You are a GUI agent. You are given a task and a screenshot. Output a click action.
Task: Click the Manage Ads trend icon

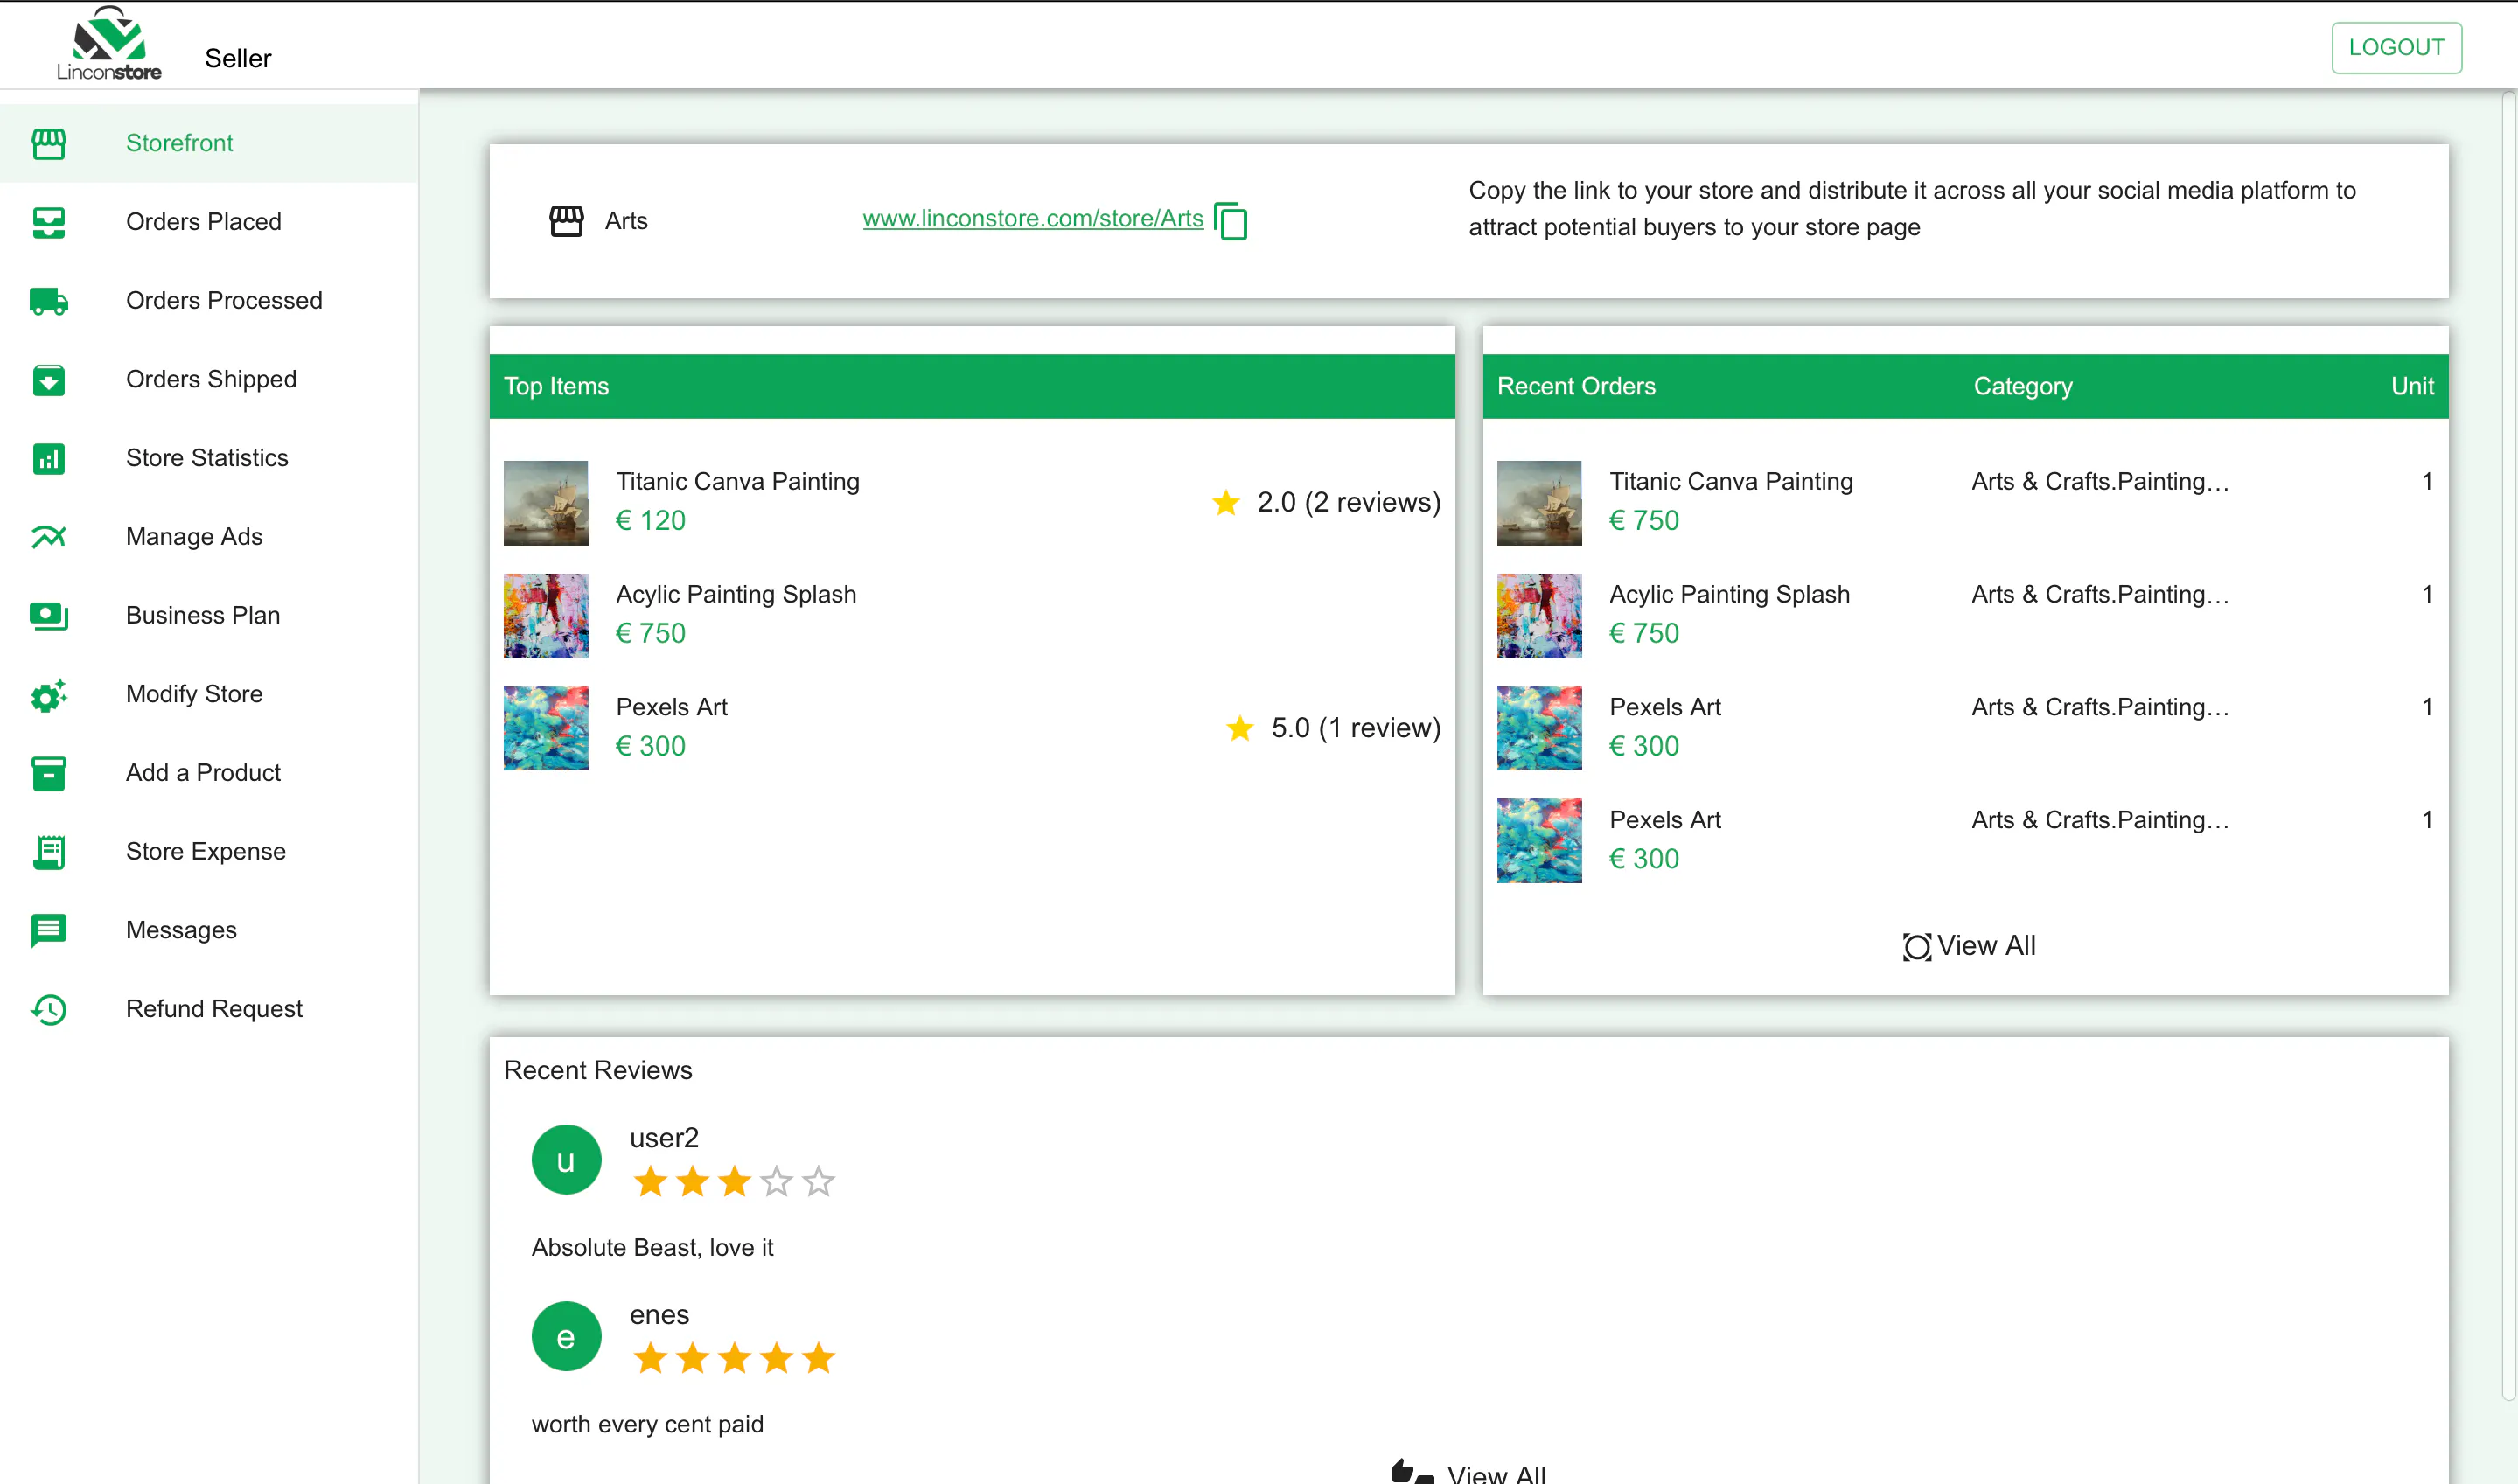pos(48,537)
